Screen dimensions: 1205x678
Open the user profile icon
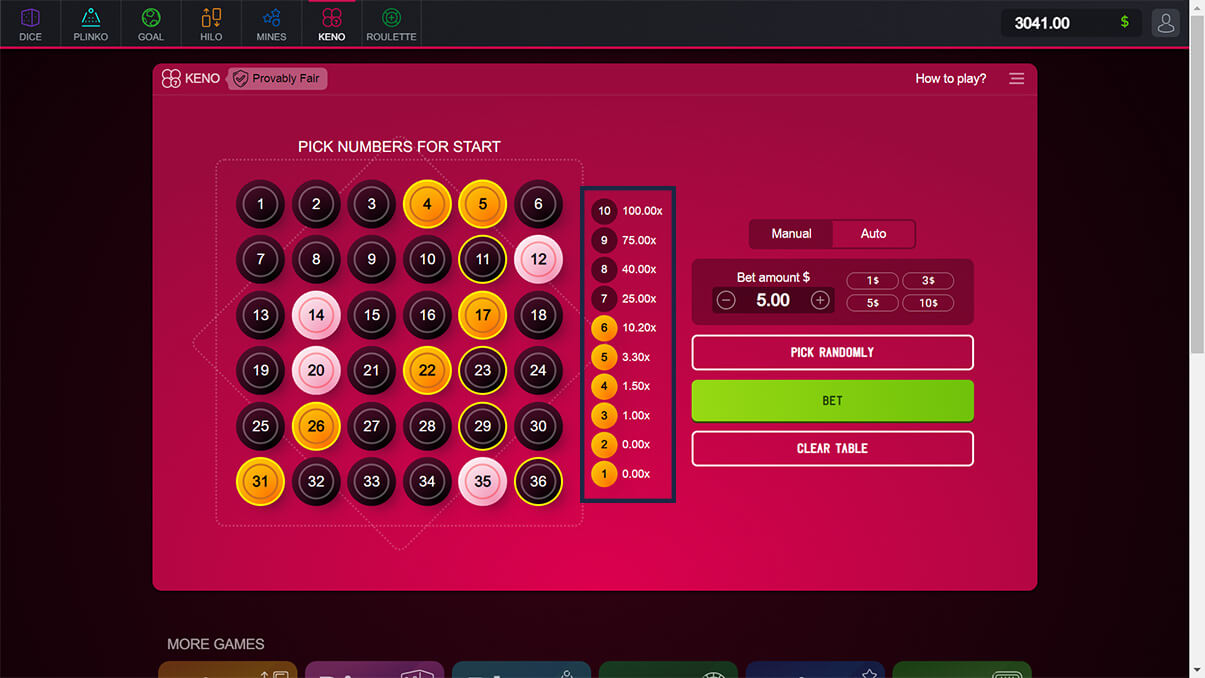(1165, 23)
